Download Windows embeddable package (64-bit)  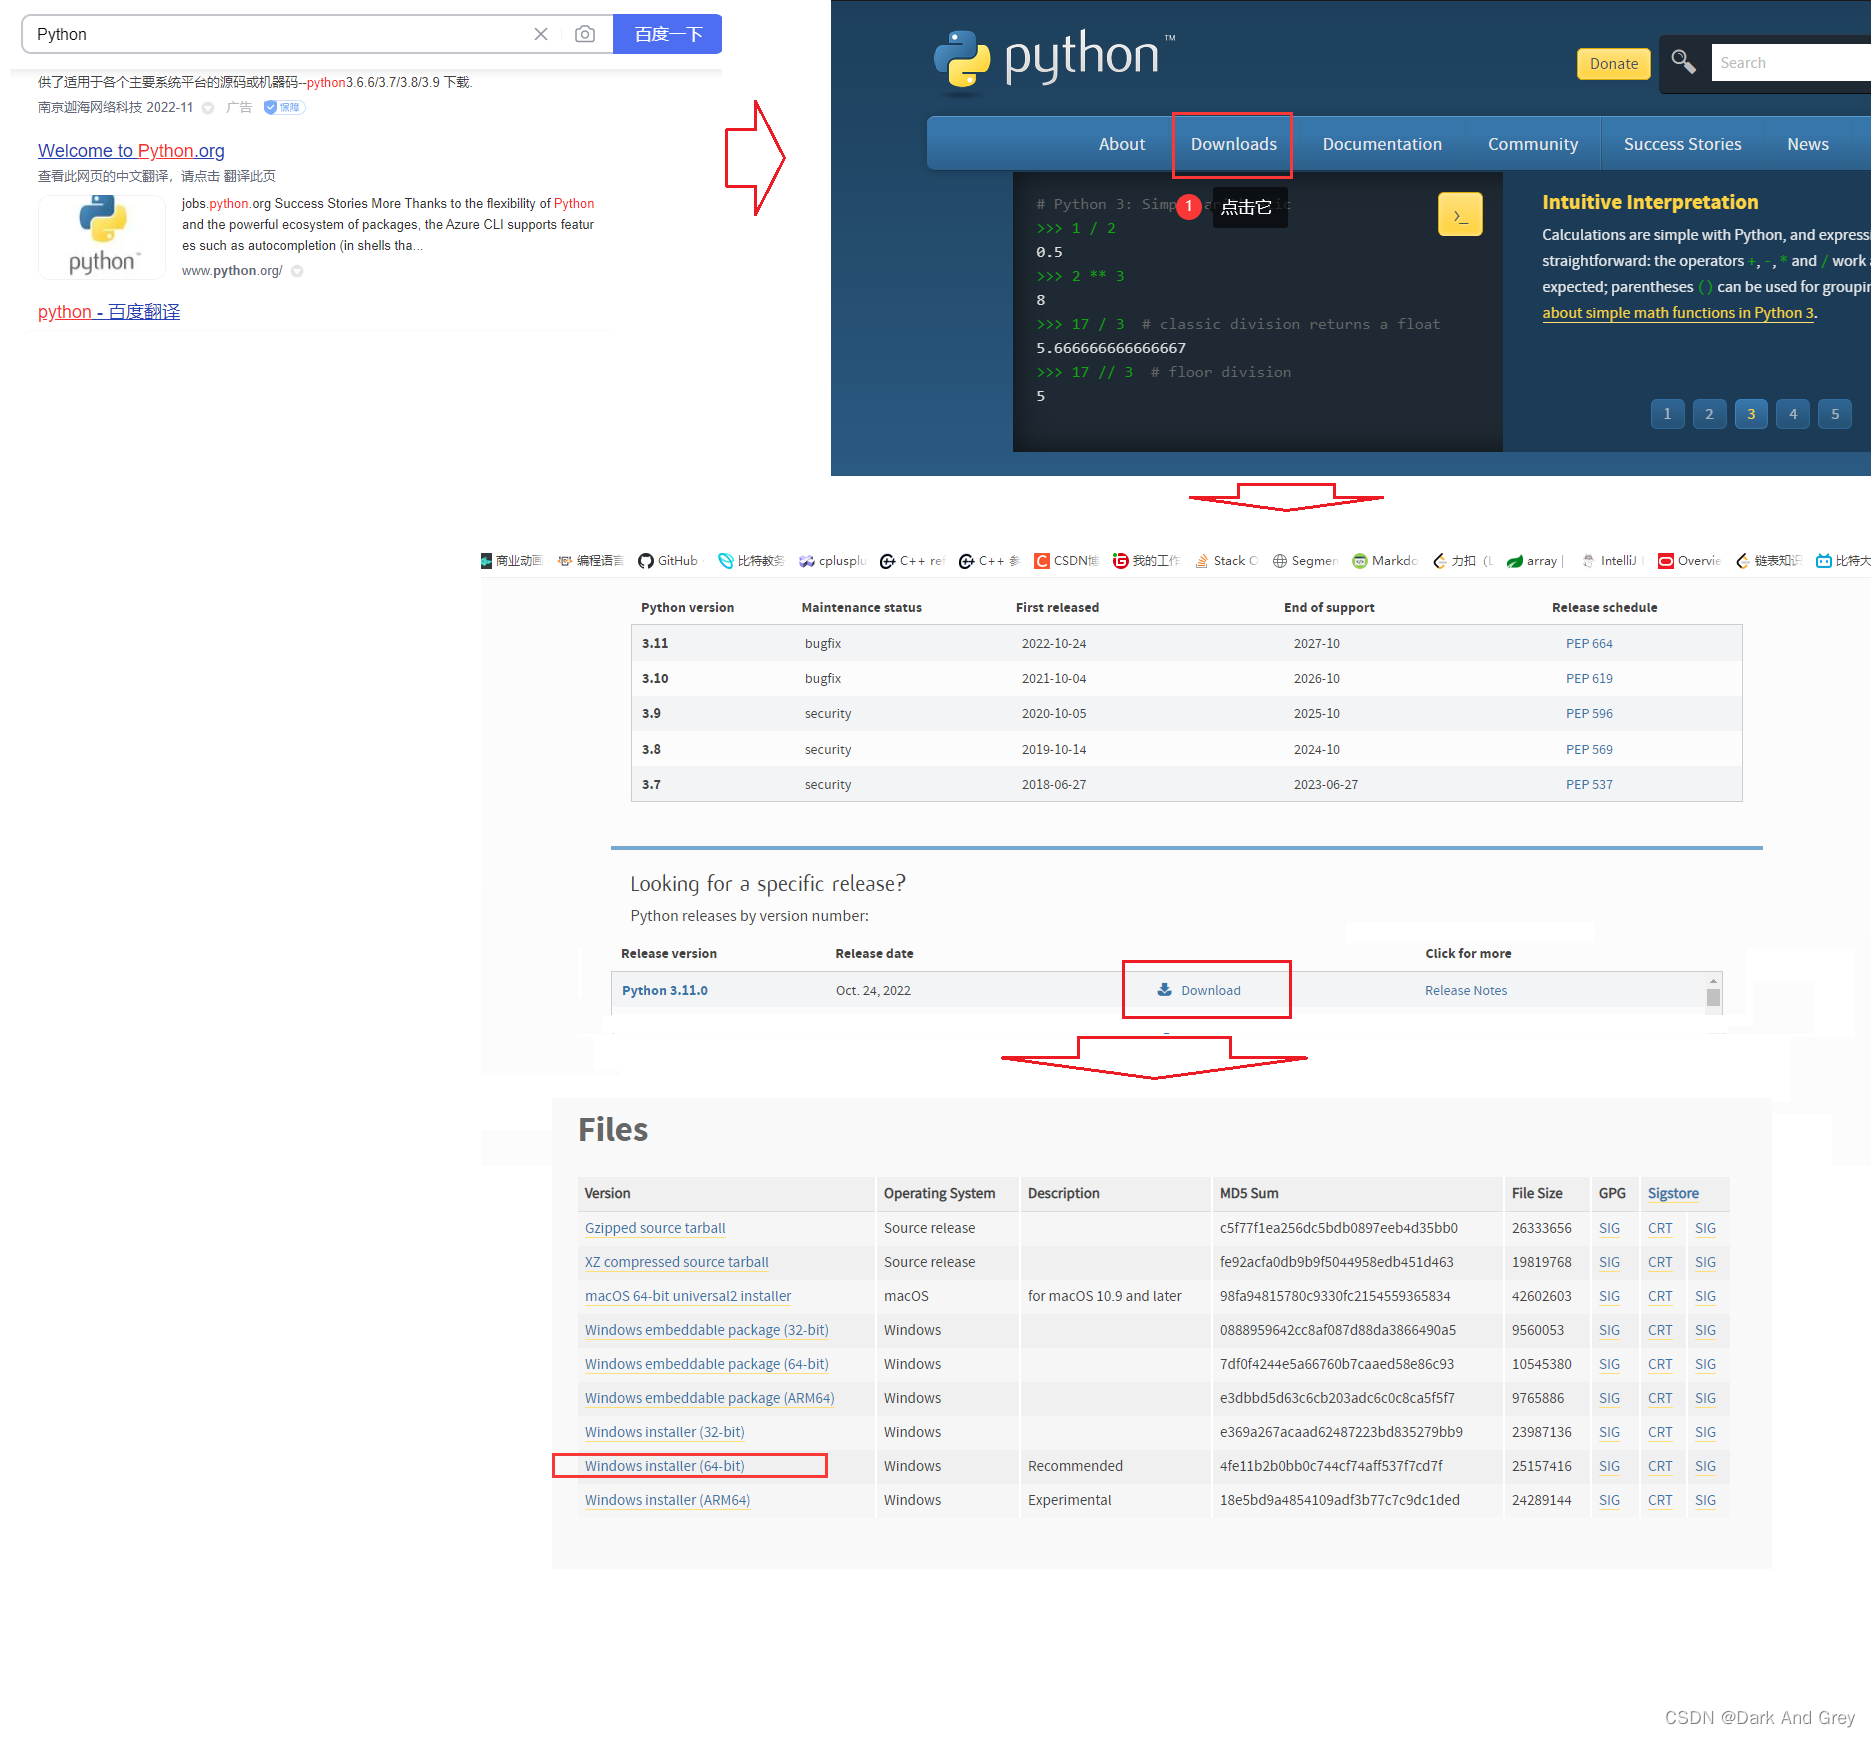[x=707, y=1364]
